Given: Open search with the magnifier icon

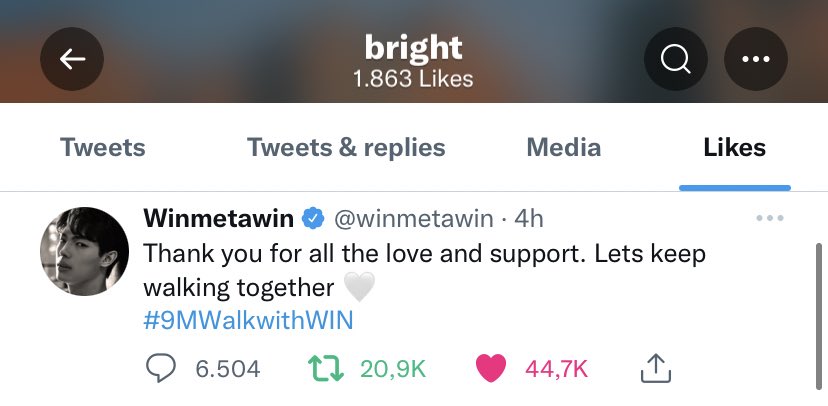Looking at the screenshot, I should click(x=675, y=59).
